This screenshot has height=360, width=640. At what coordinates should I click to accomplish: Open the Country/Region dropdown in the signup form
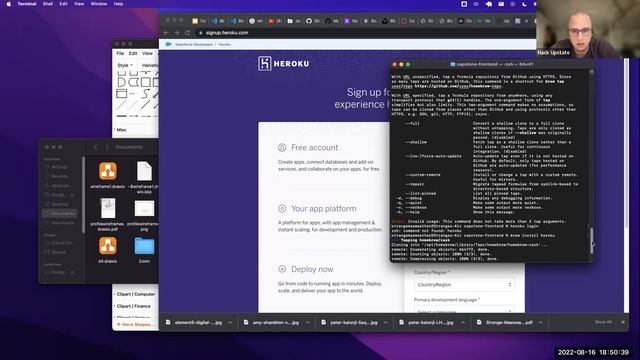(x=464, y=284)
